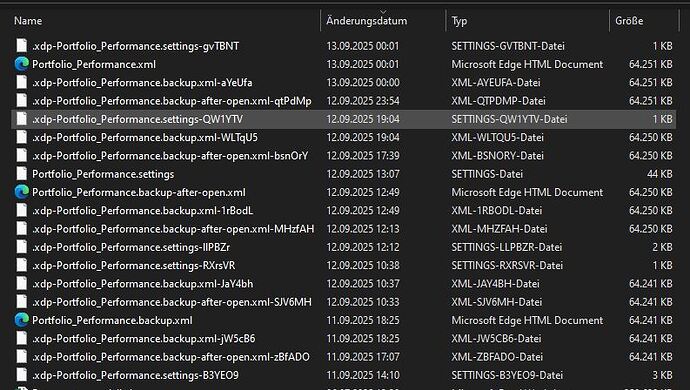The height and width of the screenshot is (390, 690).
Task: Click file icon of backup.xml-JaY4bh
Action: pos(22,283)
